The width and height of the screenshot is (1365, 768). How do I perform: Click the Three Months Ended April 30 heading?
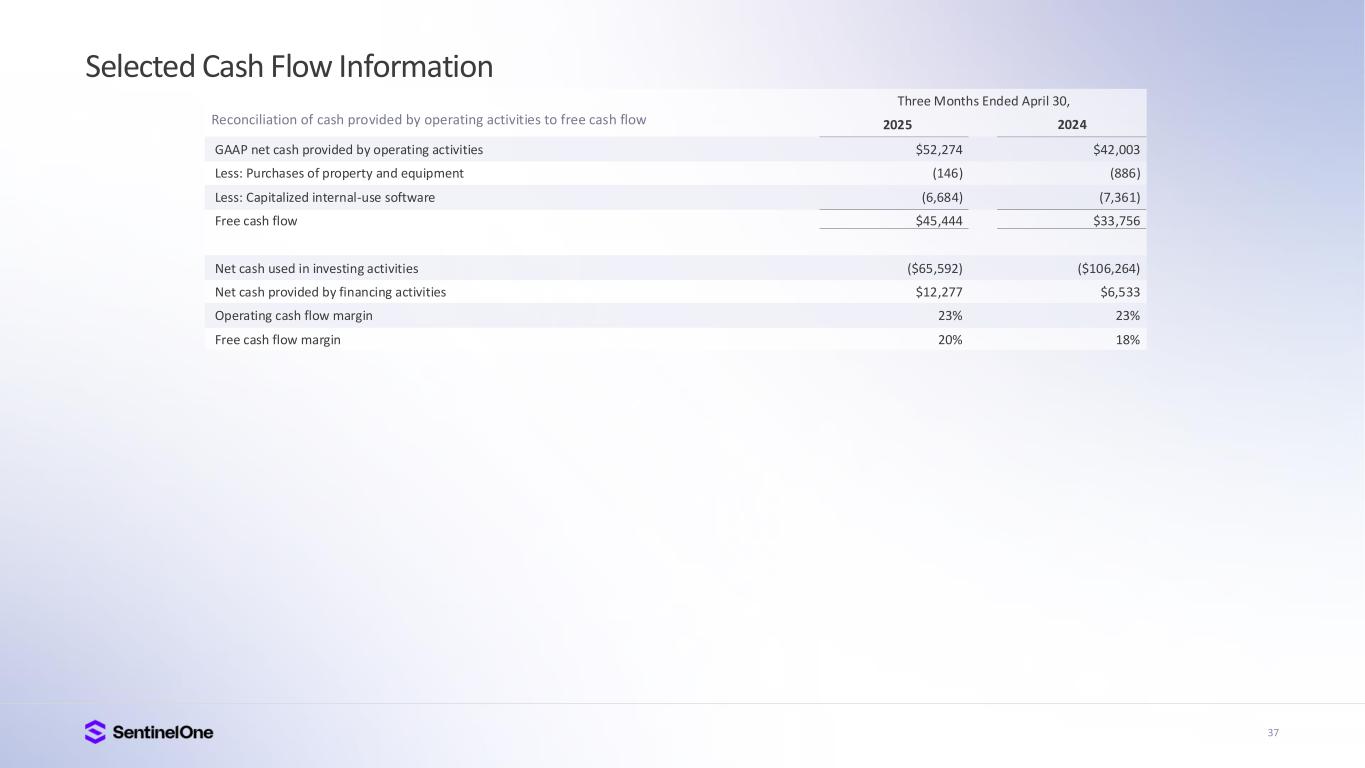click(983, 101)
